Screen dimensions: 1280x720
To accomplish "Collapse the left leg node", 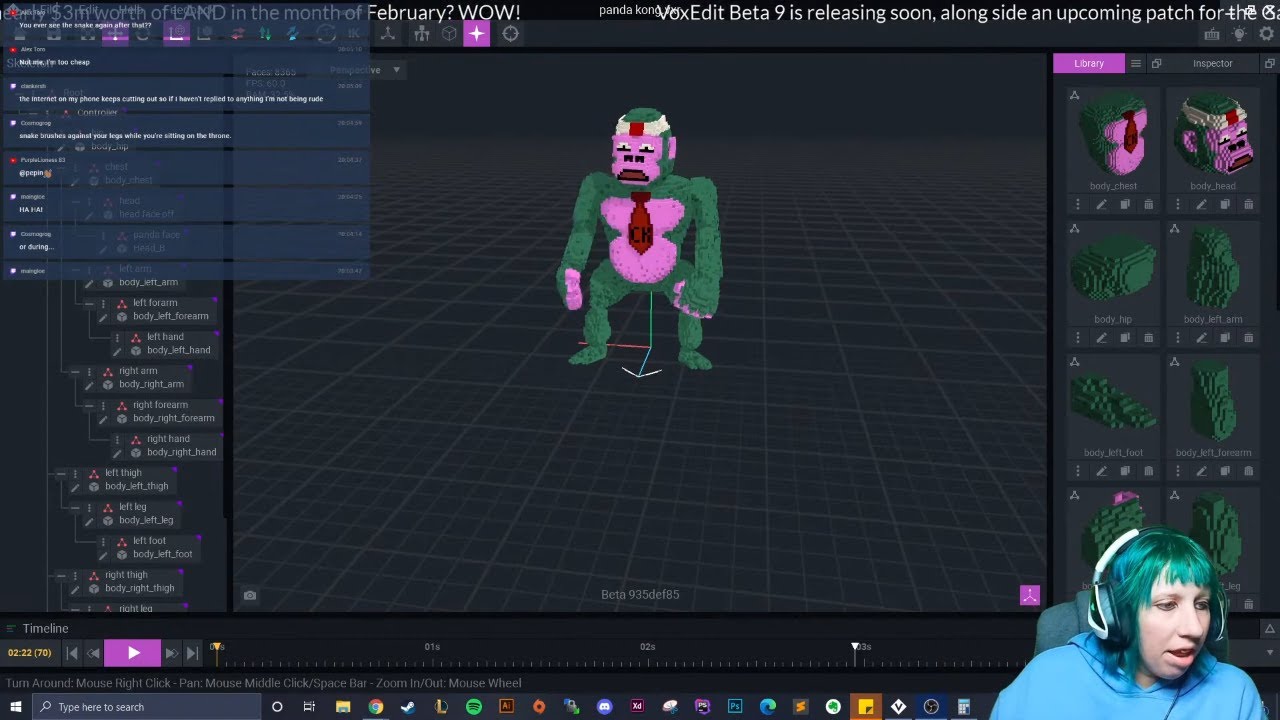I will (75, 507).
